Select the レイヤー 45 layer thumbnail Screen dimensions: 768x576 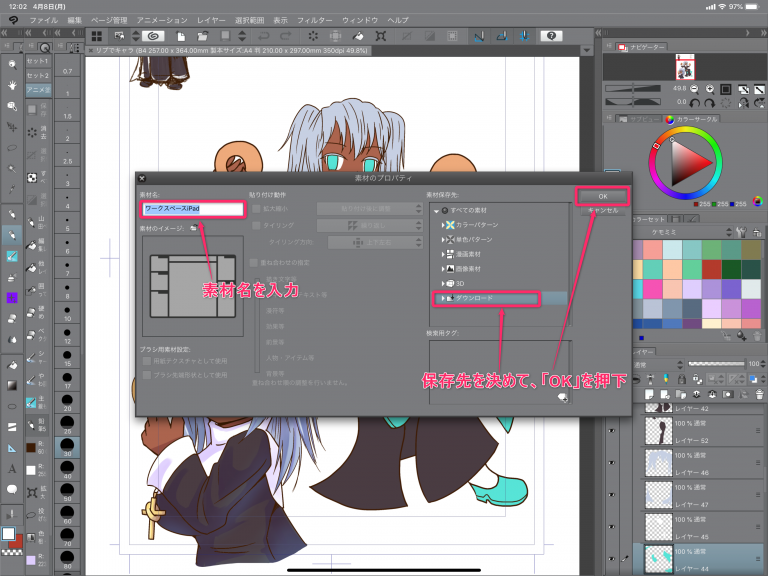658,527
